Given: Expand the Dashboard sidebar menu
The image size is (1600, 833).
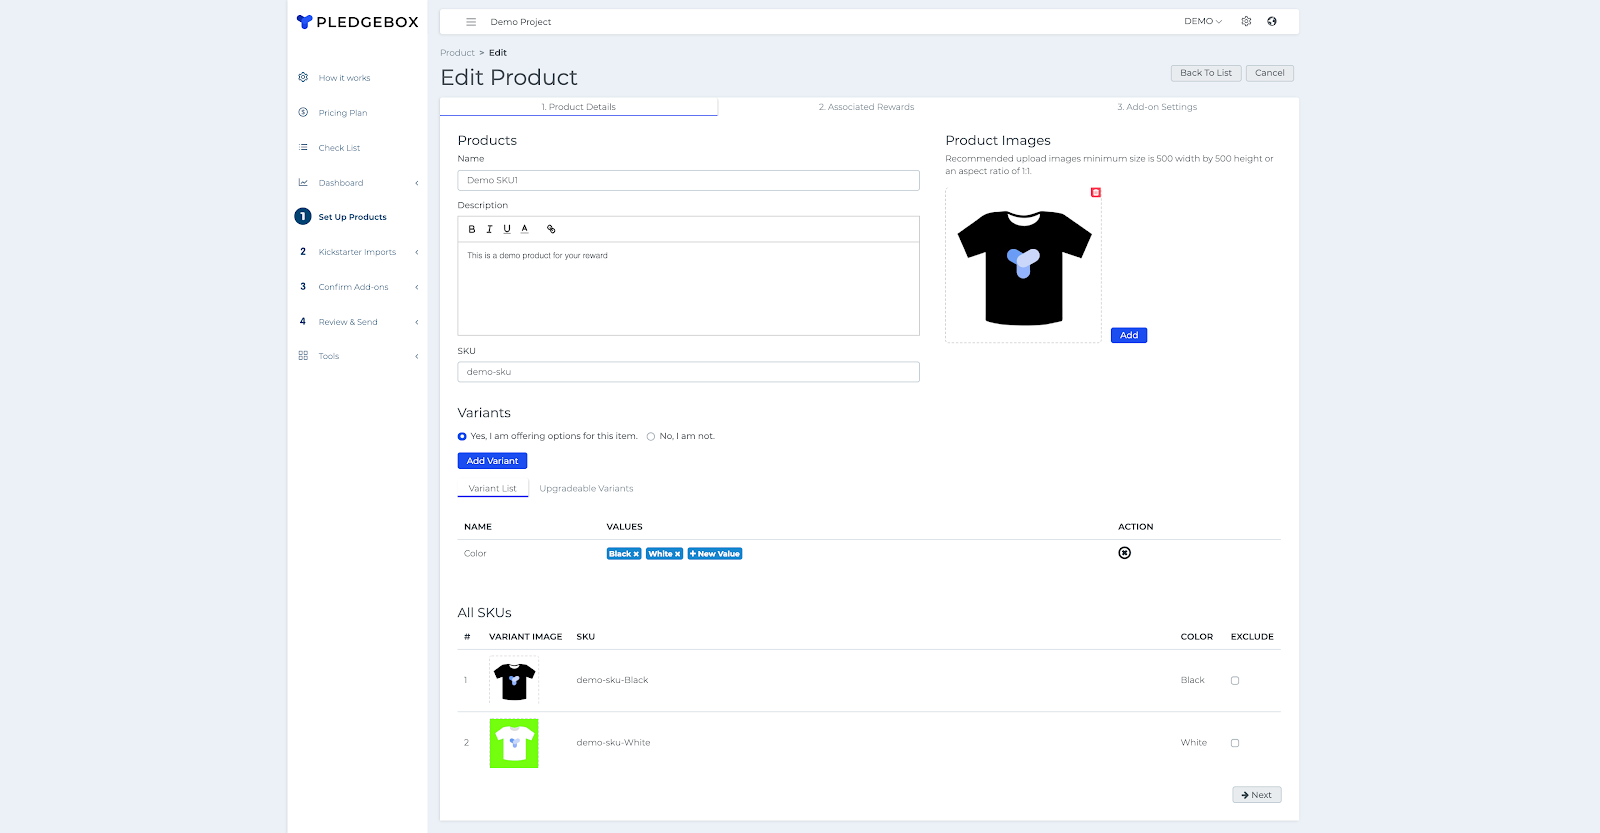Looking at the screenshot, I should [x=417, y=183].
